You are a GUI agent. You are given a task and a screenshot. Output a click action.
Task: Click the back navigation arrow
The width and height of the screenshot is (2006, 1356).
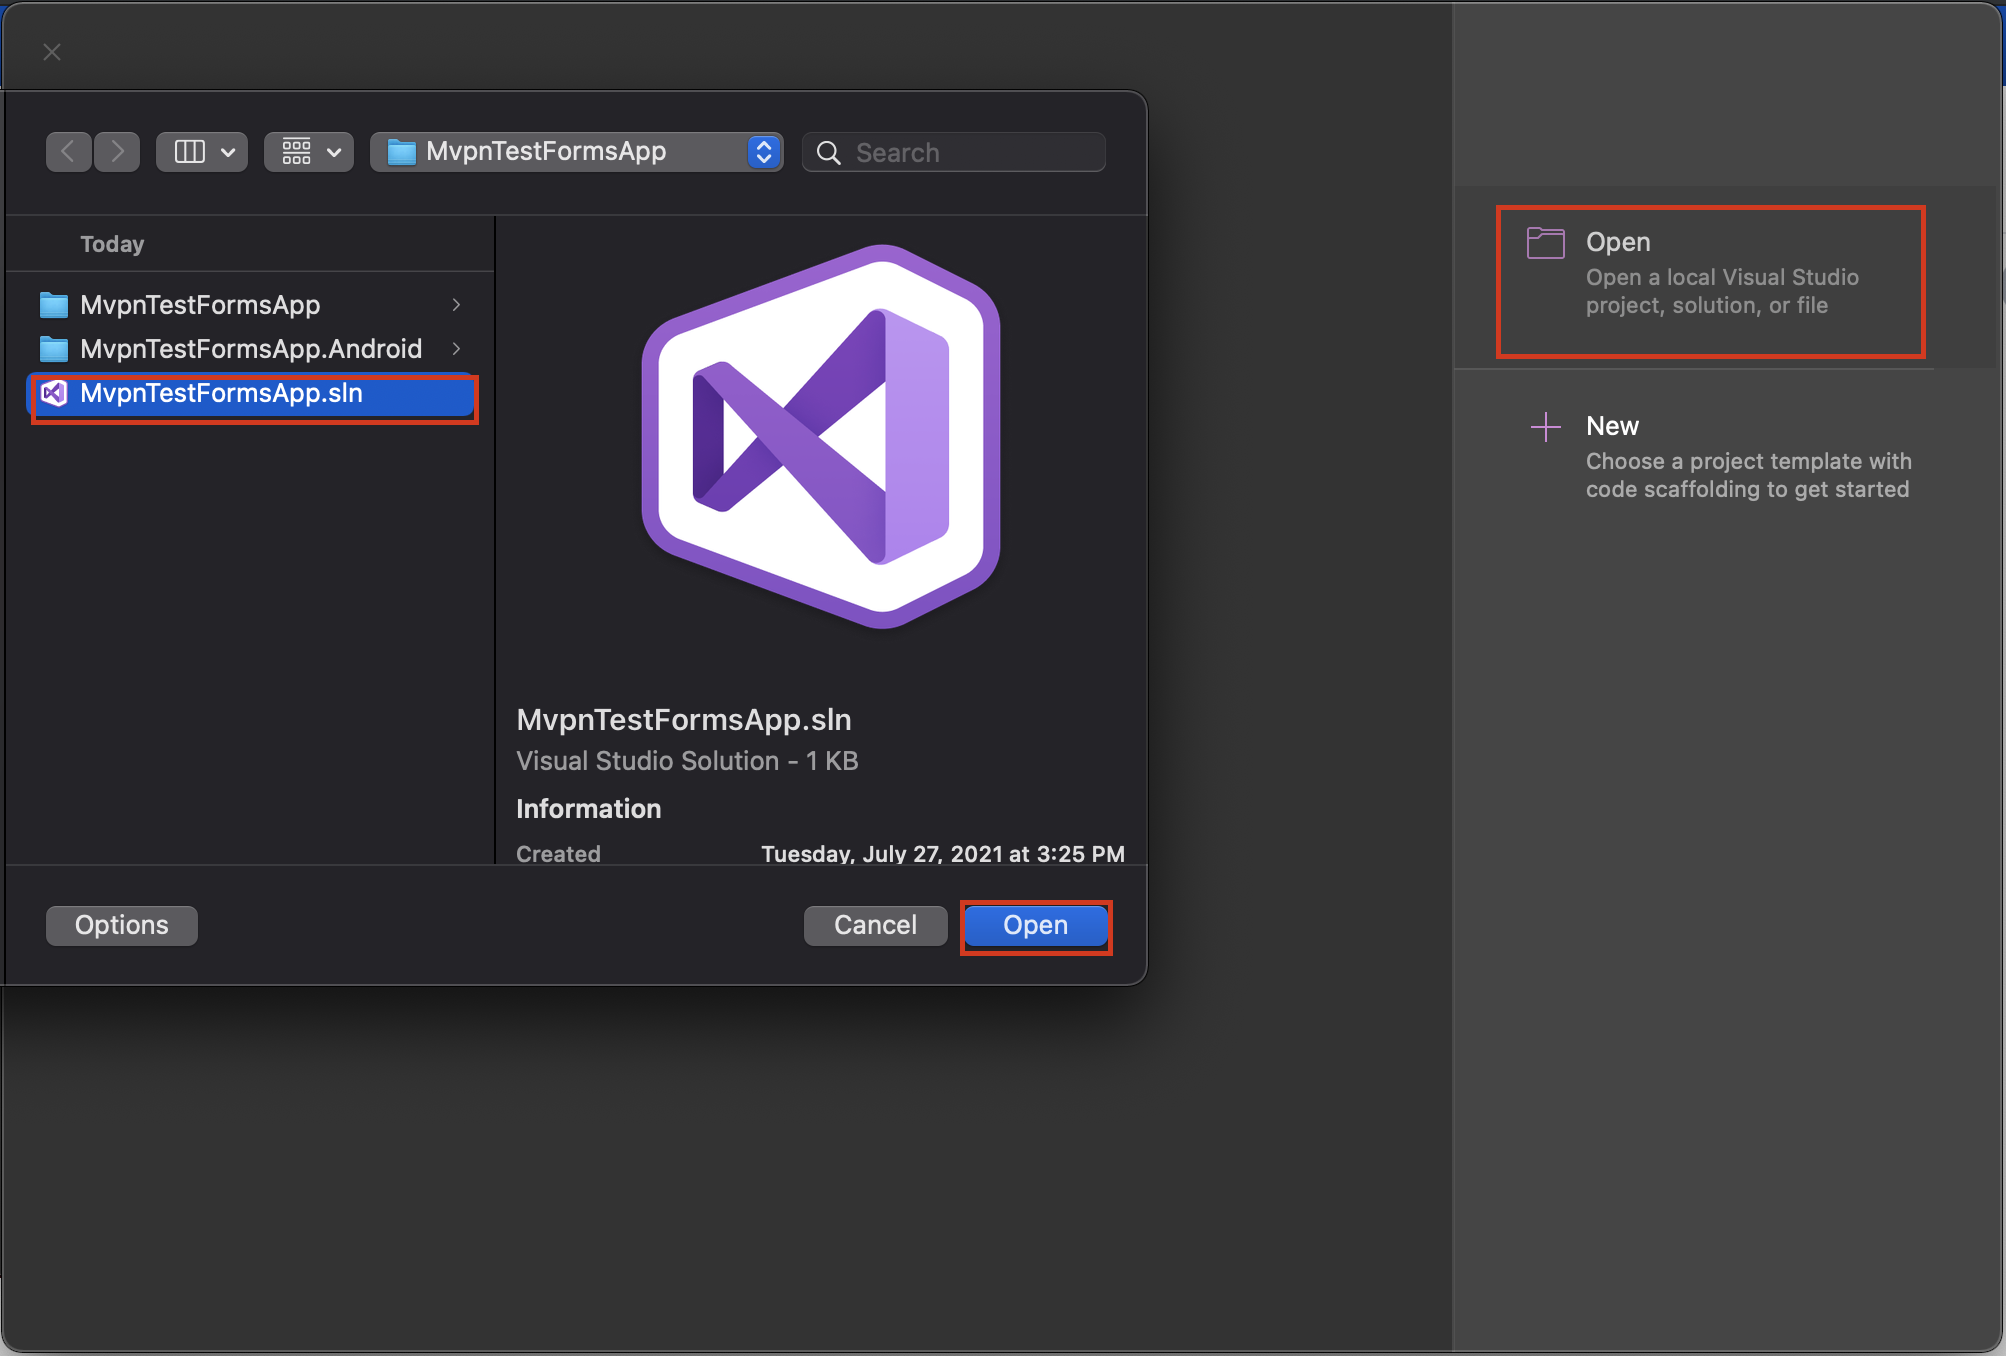[x=68, y=152]
